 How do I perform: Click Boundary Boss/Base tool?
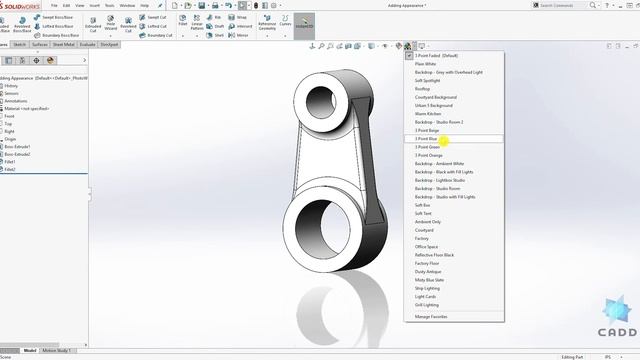pyautogui.click(x=57, y=36)
